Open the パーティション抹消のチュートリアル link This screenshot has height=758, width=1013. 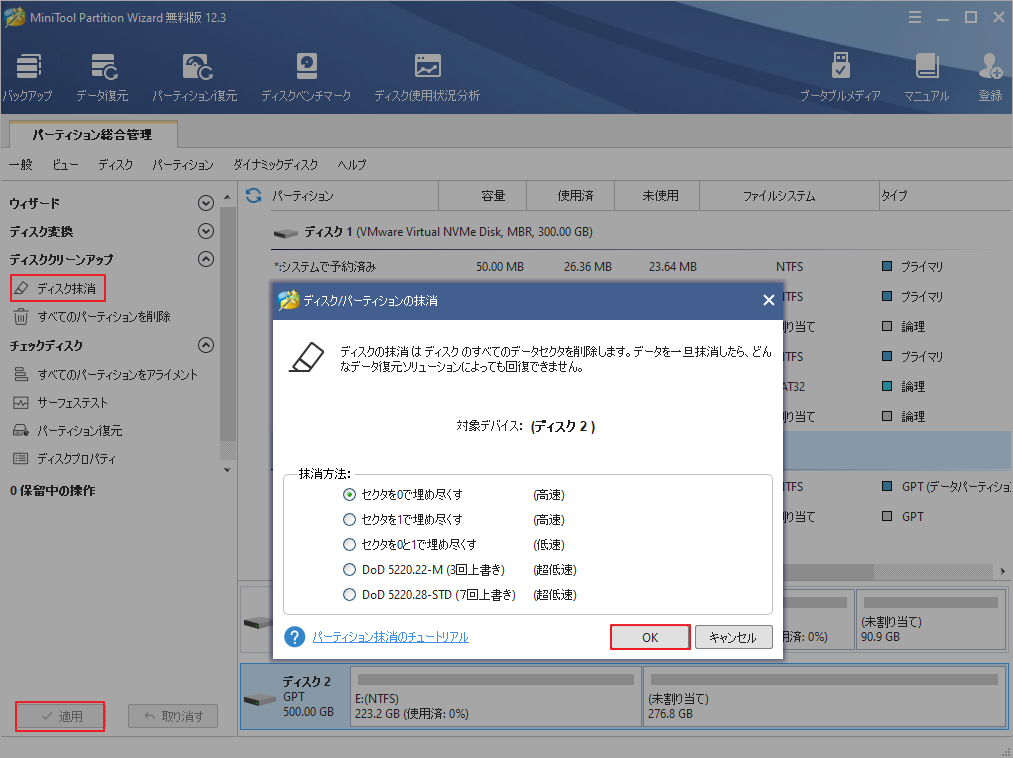tap(391, 637)
